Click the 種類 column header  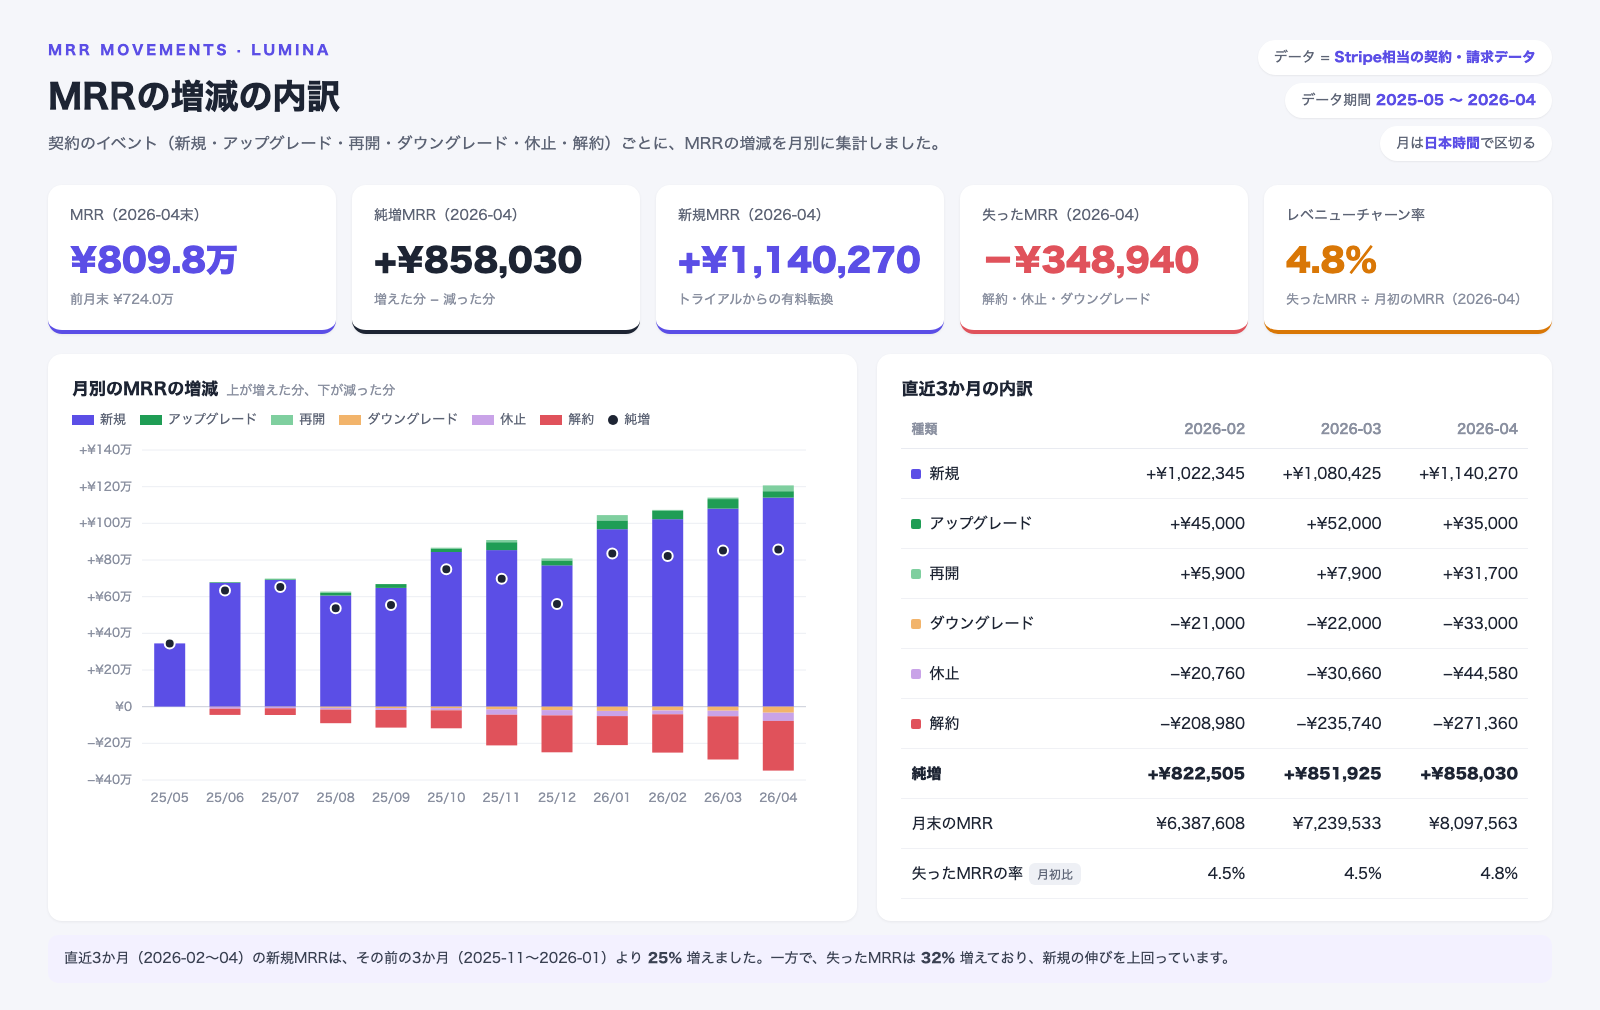pos(924,429)
